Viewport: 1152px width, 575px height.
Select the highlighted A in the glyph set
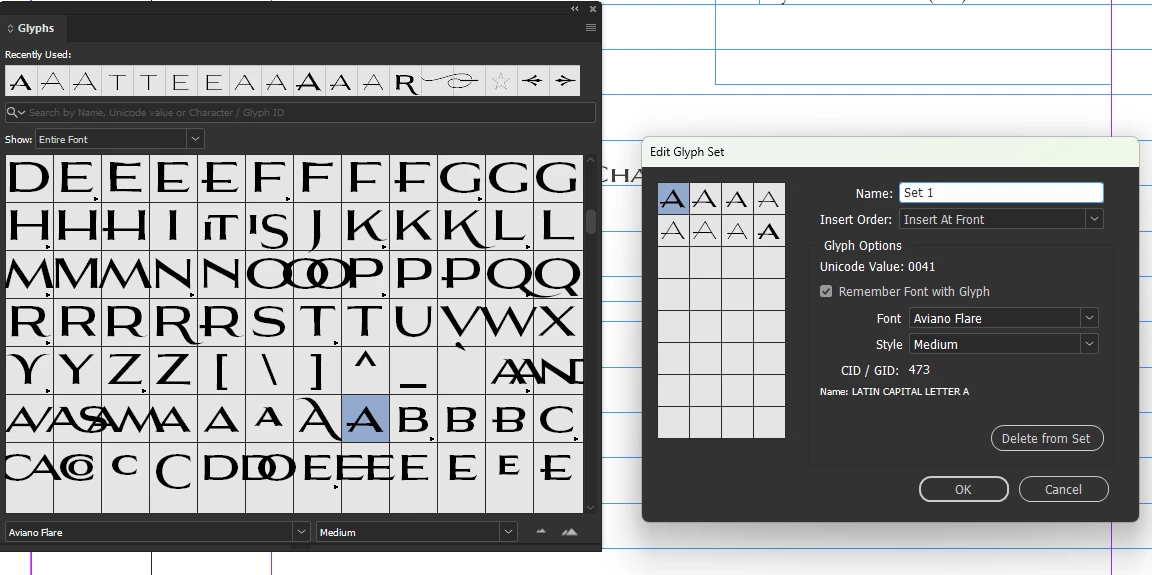point(673,198)
